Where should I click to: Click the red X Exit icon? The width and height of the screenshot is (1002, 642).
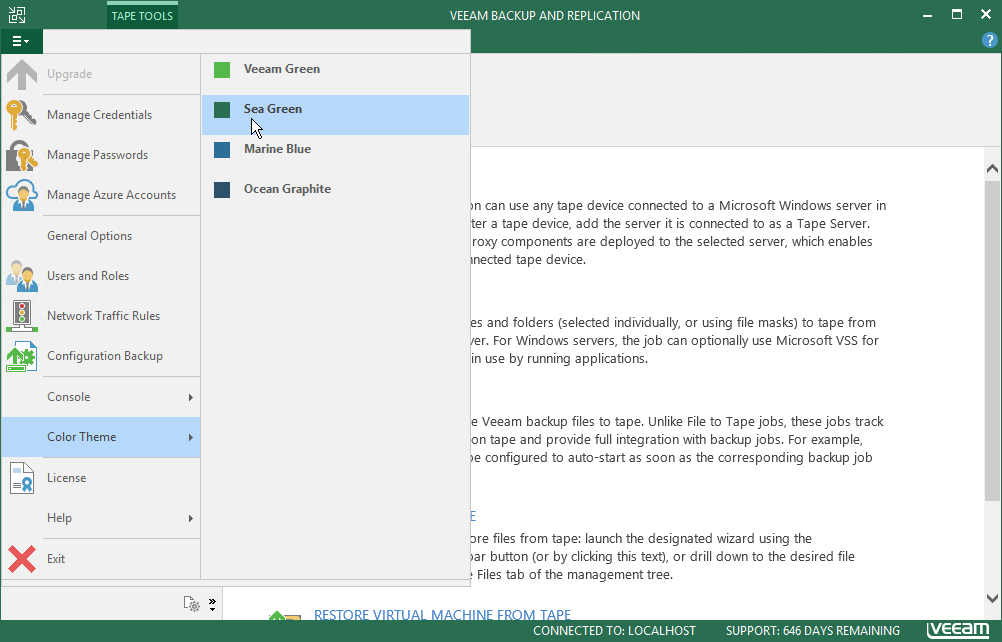tap(21, 559)
